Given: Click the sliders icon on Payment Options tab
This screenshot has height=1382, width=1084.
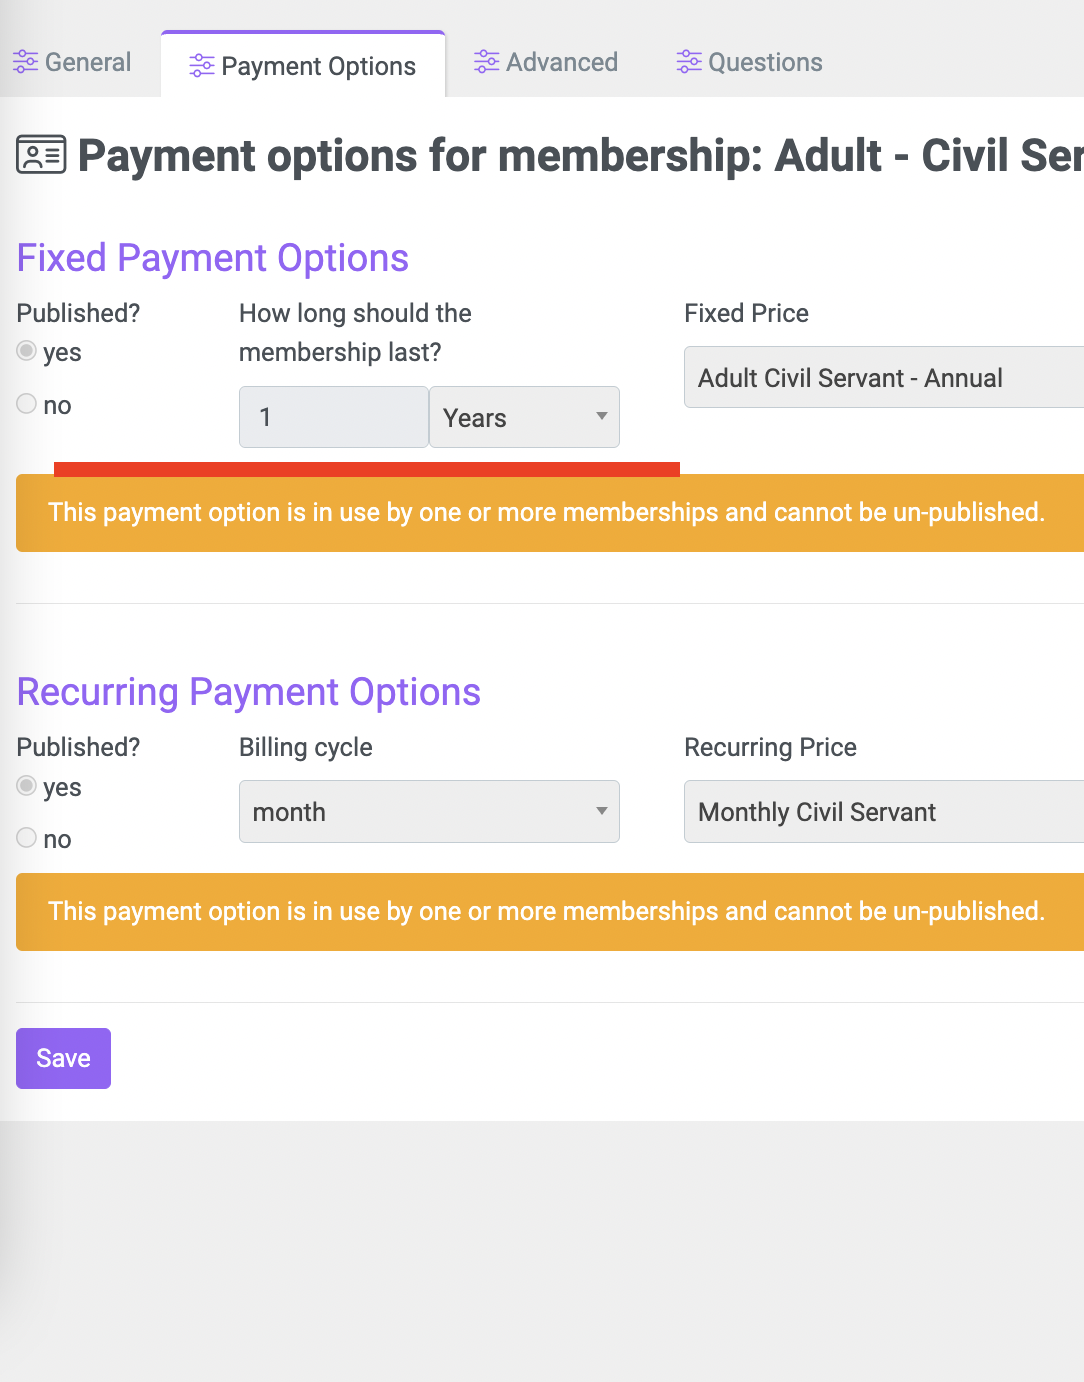Looking at the screenshot, I should [x=202, y=66].
